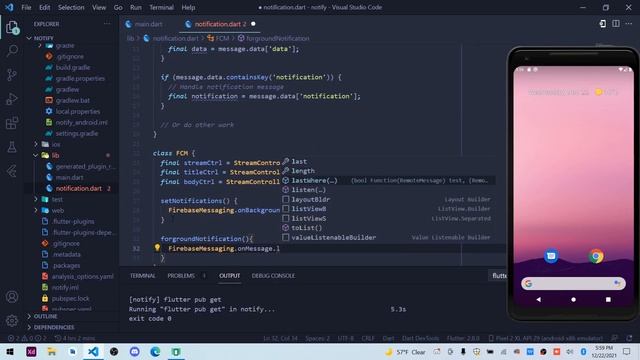Image resolution: width=640 pixels, height=360 pixels.
Task: Choose the valueListenableBuilder snippet suggestion
Action: [388, 237]
